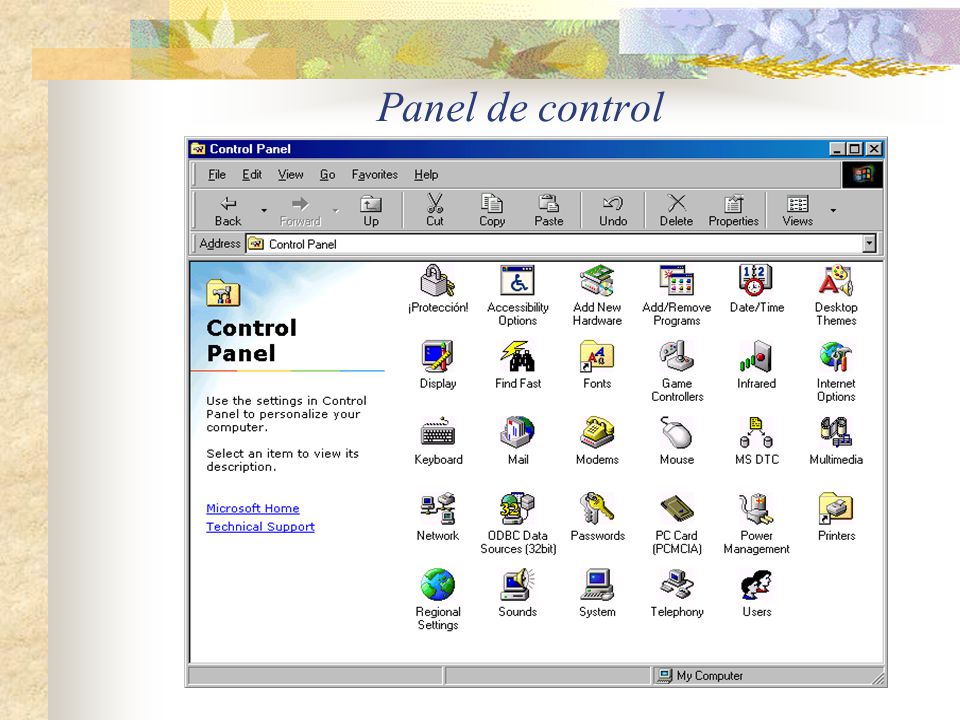Screen dimensions: 960x720
Task: Open the Help menu
Action: click(426, 174)
